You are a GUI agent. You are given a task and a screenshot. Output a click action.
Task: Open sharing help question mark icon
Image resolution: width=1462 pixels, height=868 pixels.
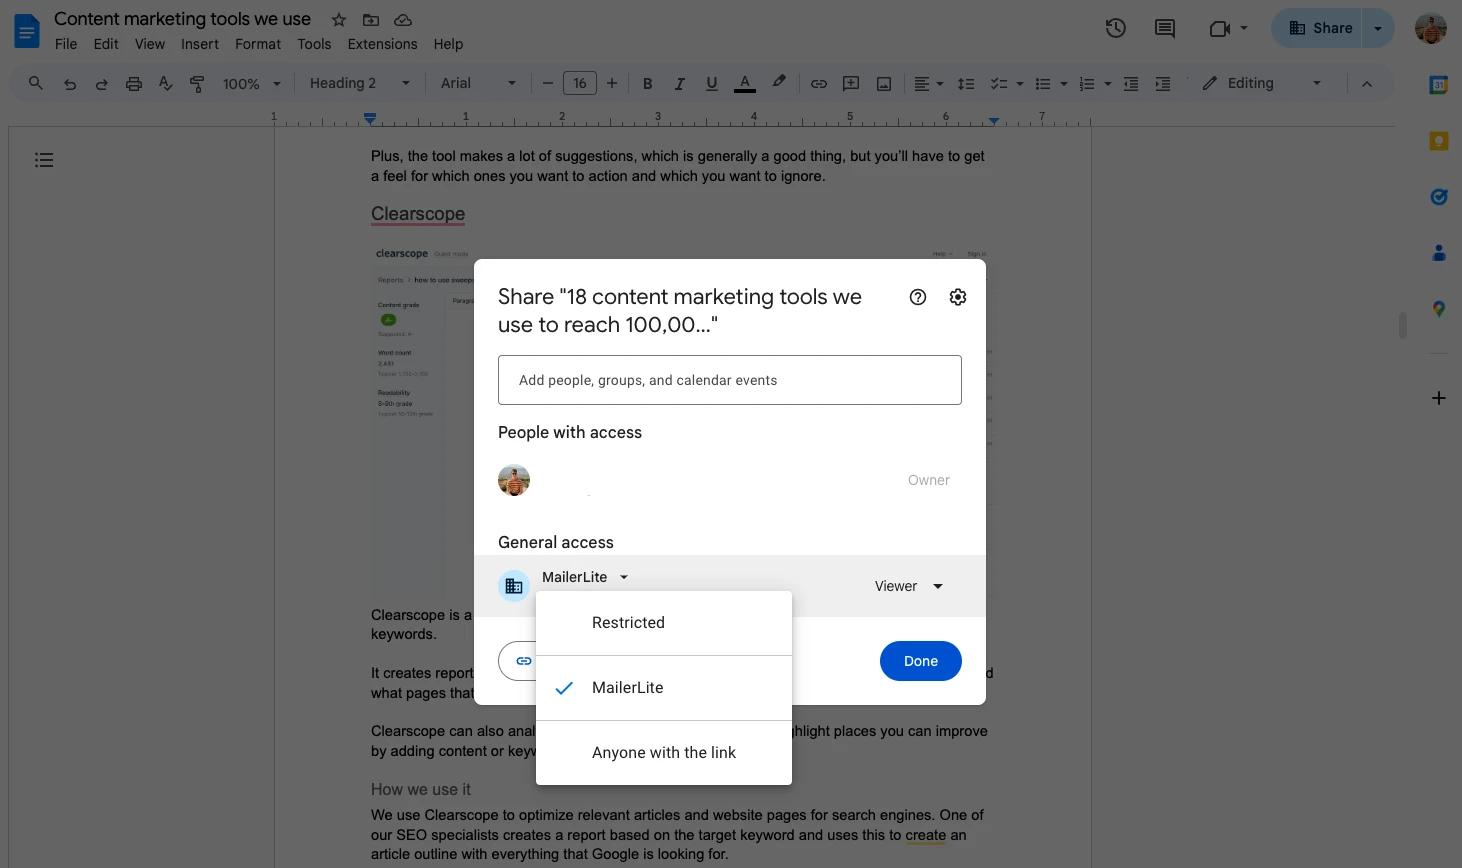click(917, 297)
